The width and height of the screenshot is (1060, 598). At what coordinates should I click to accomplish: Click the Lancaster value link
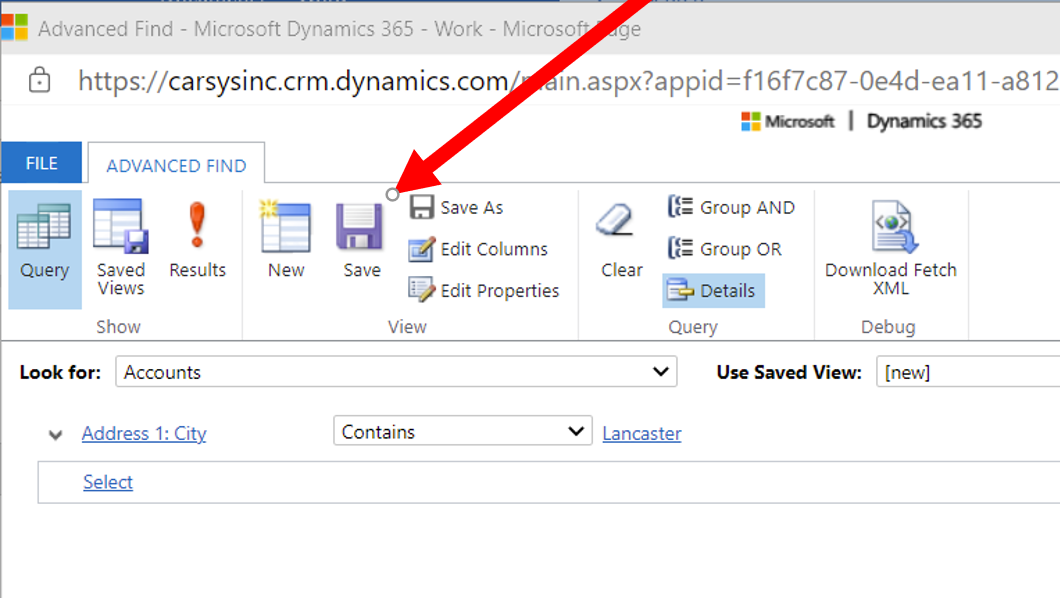coord(642,433)
